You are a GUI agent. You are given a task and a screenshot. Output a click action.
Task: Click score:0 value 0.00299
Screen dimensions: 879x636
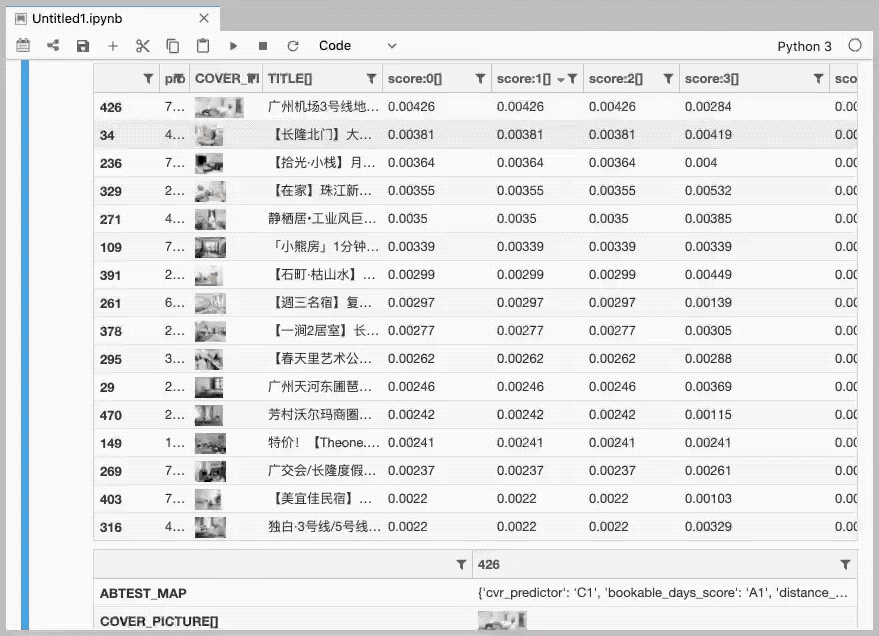pyautogui.click(x=411, y=275)
